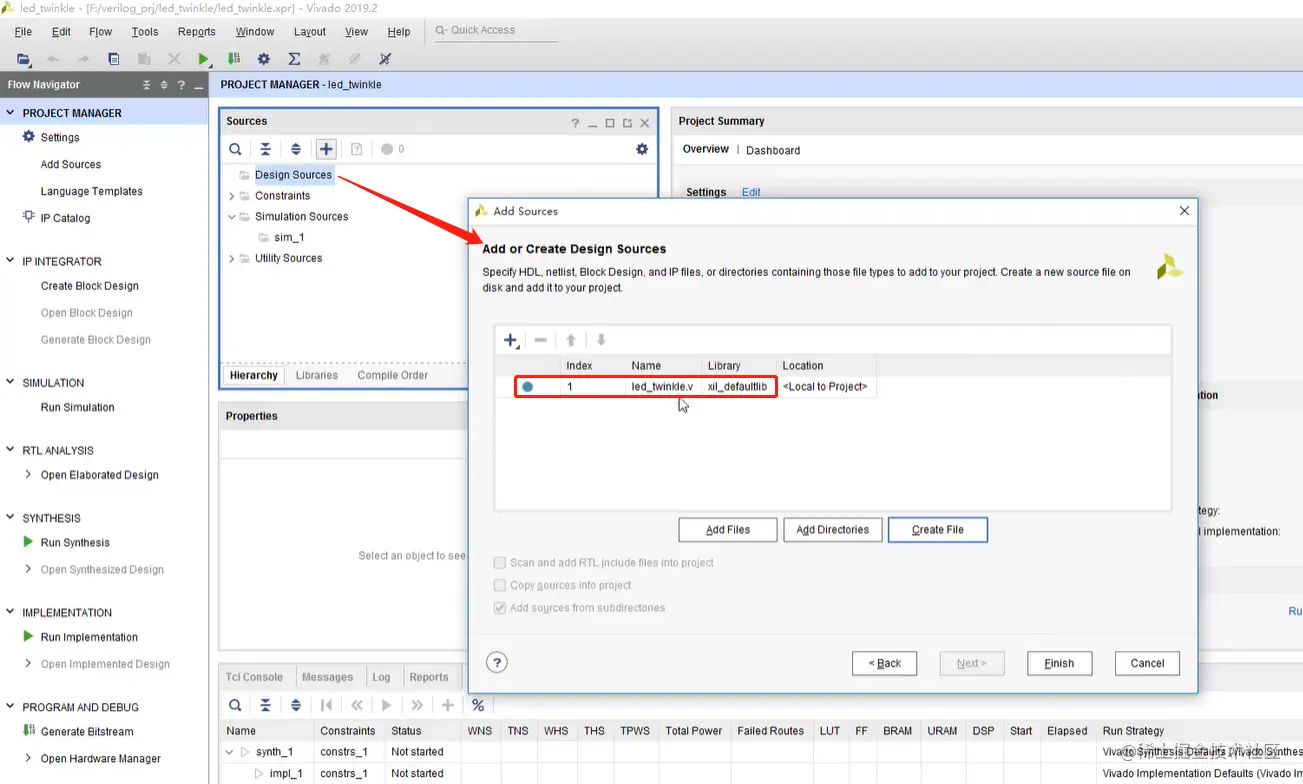Collapse PROJECT MANAGER section
The width and height of the screenshot is (1303, 784).
tap(10, 113)
